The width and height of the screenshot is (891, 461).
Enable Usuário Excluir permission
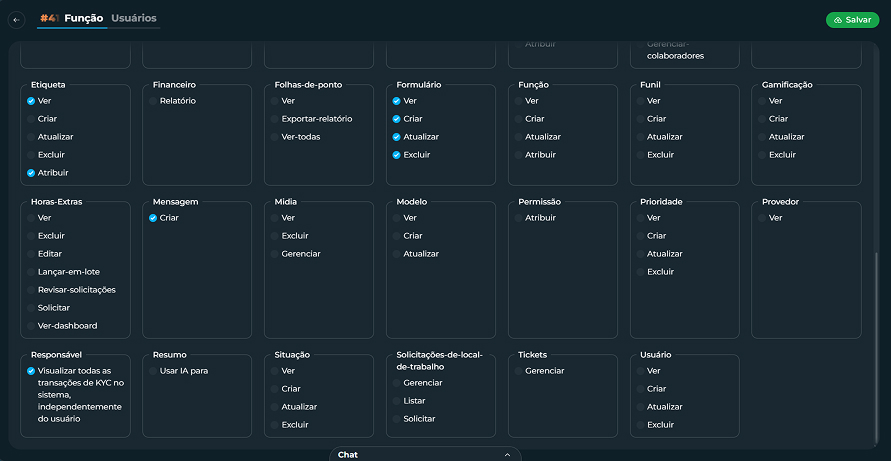(x=640, y=425)
